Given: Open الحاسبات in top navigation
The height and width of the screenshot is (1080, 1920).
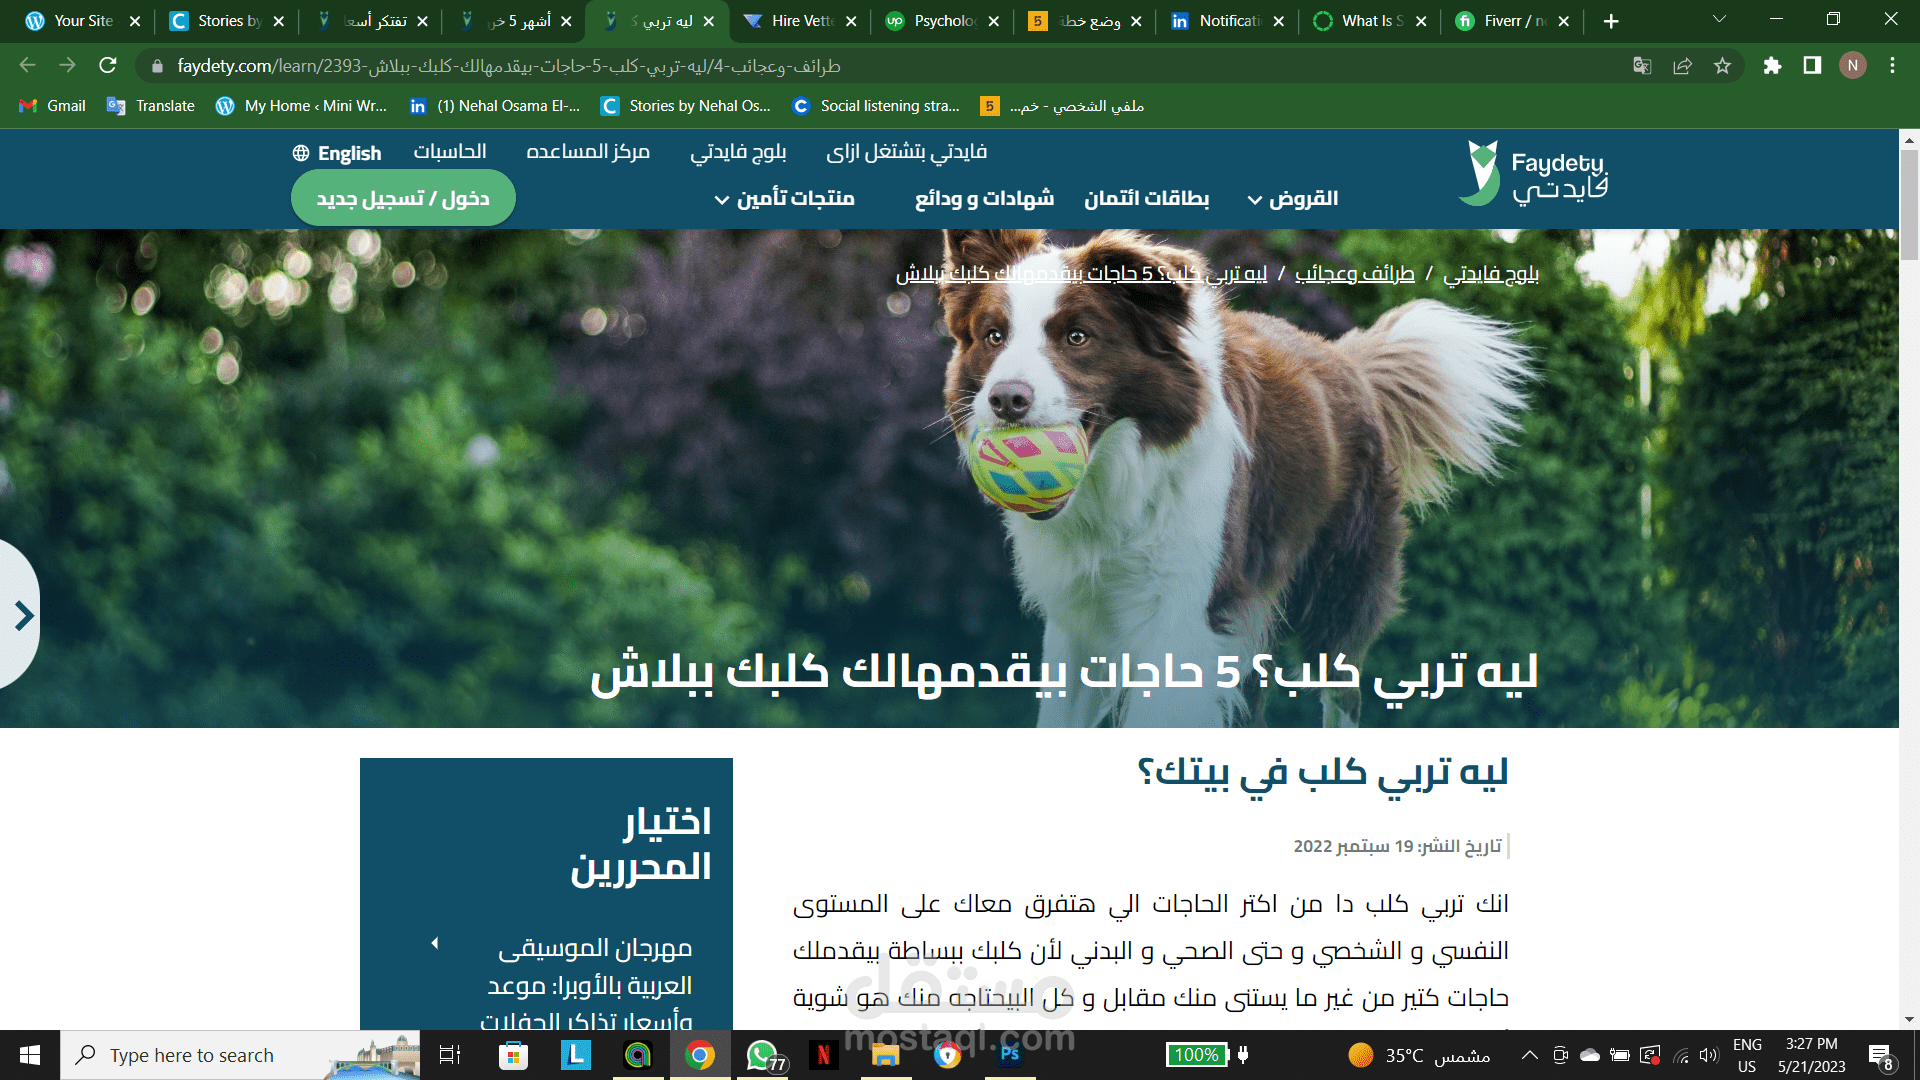Looking at the screenshot, I should pos(450,151).
